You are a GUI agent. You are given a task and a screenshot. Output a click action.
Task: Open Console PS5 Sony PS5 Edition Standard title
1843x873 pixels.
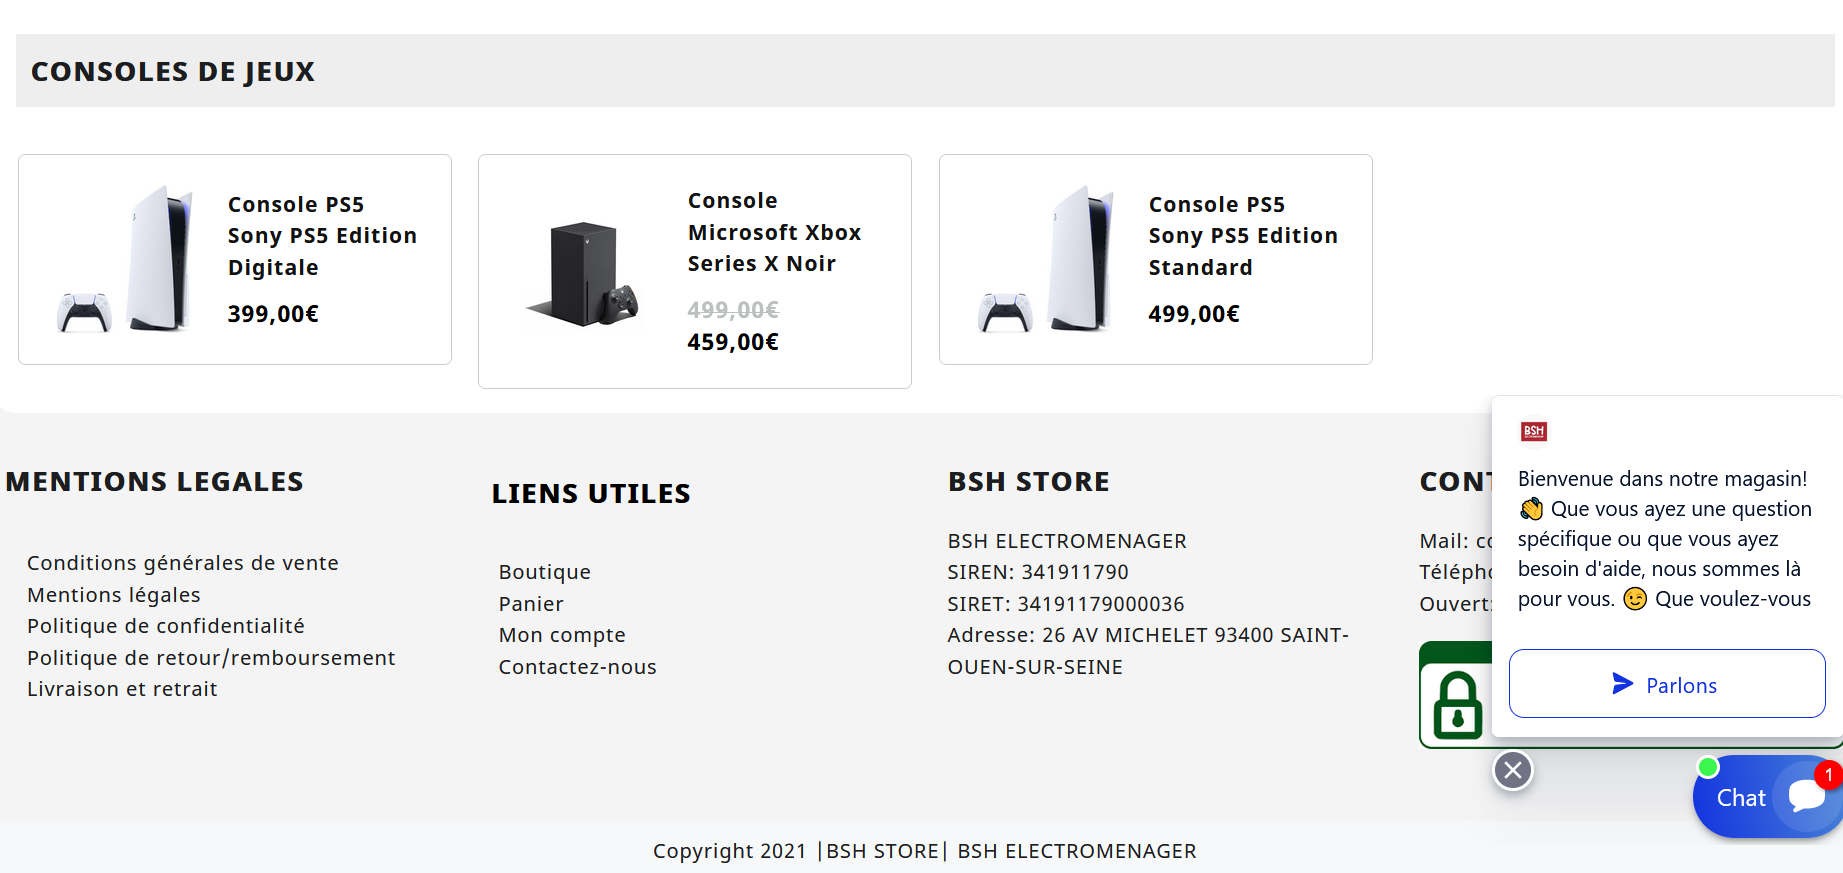point(1243,236)
